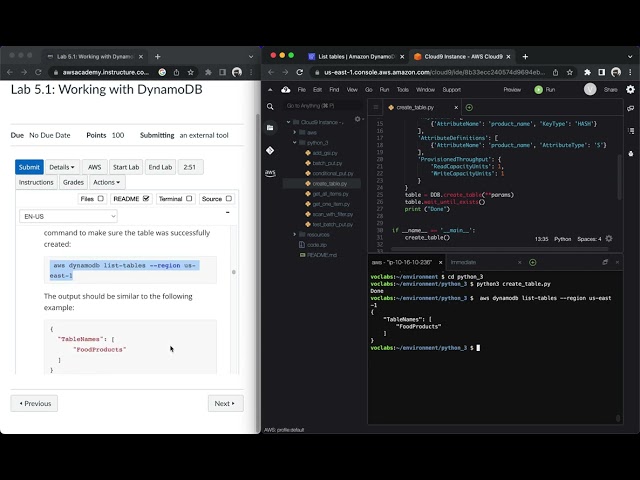Open Cloud9 preferences gear icon
The image size is (640, 480).
tap(631, 89)
